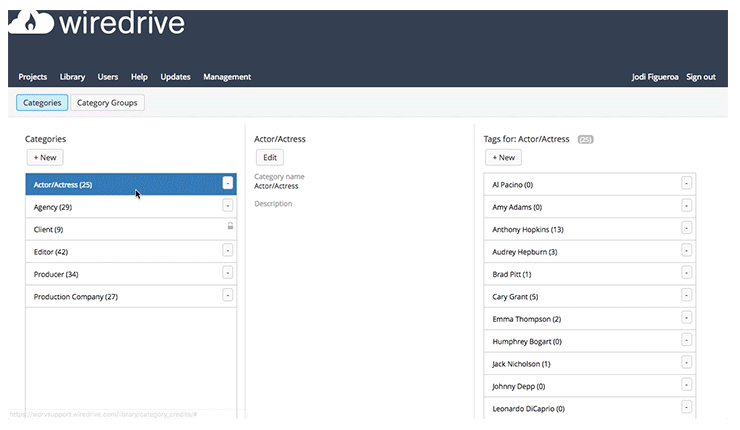Screen dimensions: 740x430
Task: Click the minus icon on Editor row
Action: [227, 250]
